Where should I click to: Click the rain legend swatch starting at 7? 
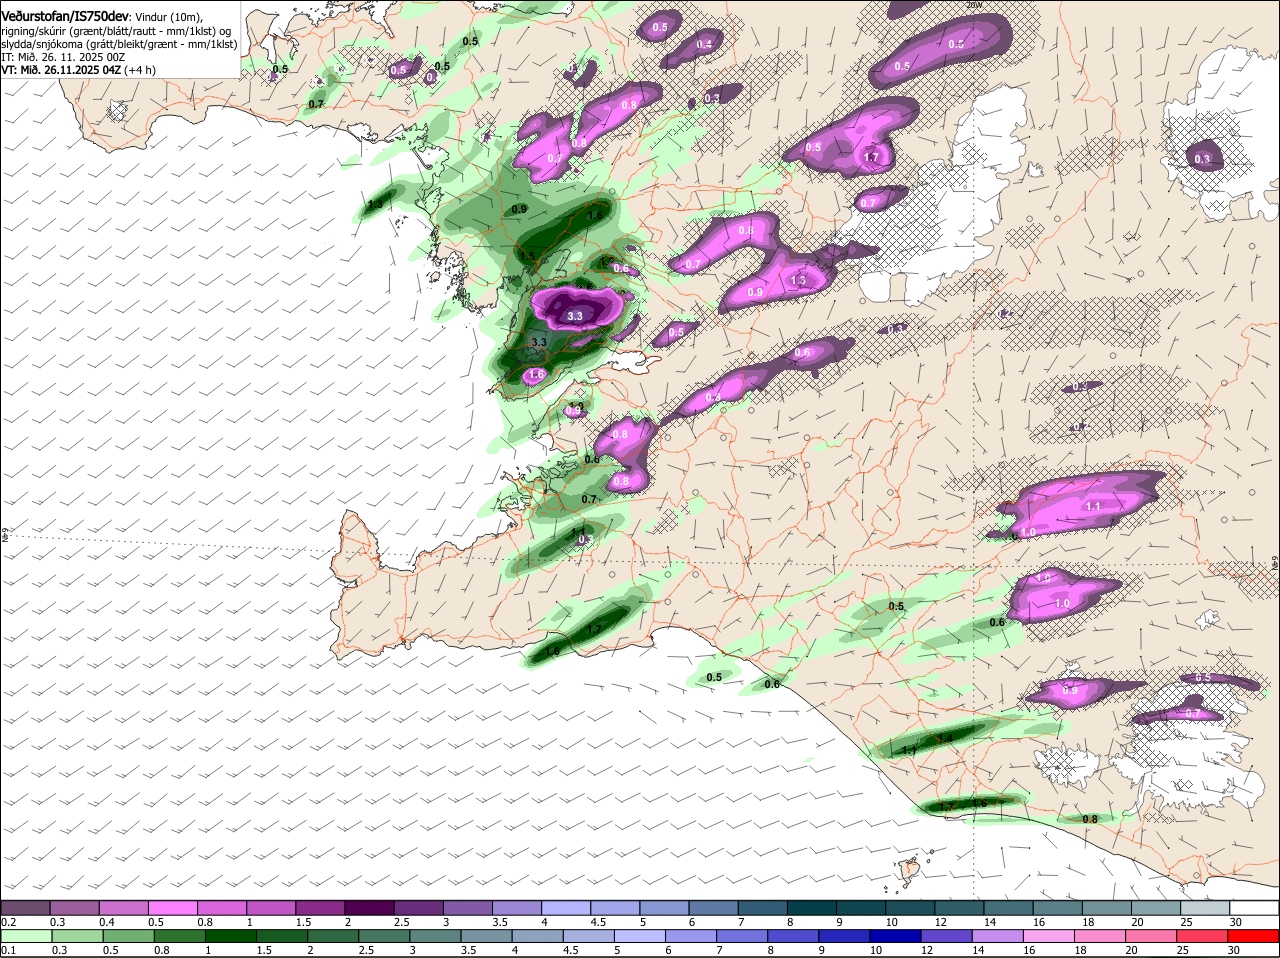pyautogui.click(x=742, y=937)
